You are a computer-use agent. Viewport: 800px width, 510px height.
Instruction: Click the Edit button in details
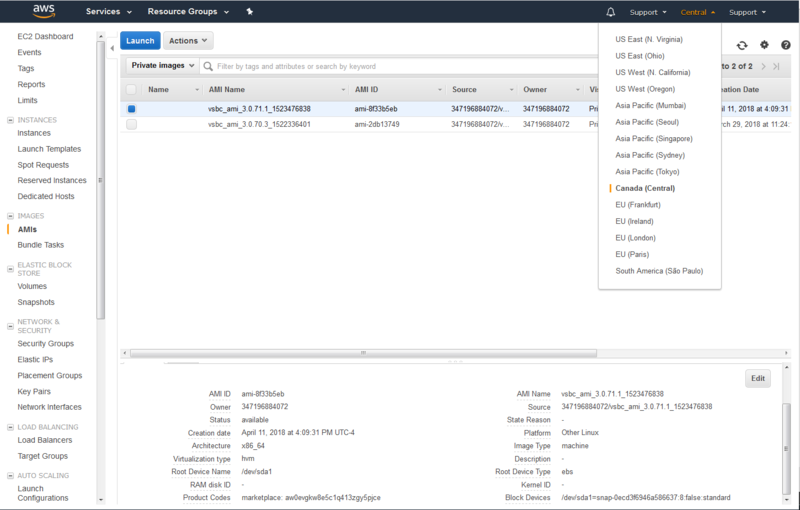click(x=758, y=378)
